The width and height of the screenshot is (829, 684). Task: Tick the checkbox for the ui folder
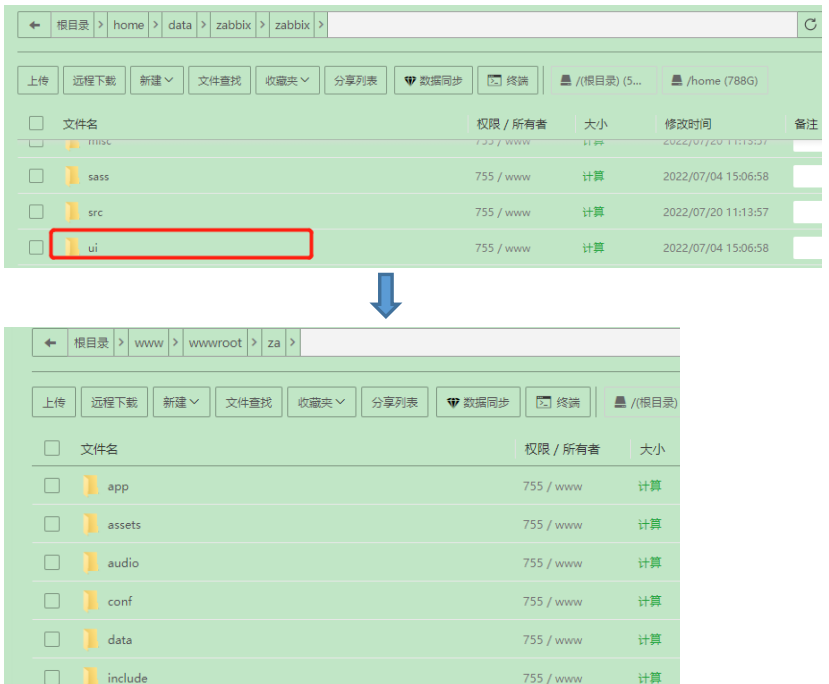(36, 247)
